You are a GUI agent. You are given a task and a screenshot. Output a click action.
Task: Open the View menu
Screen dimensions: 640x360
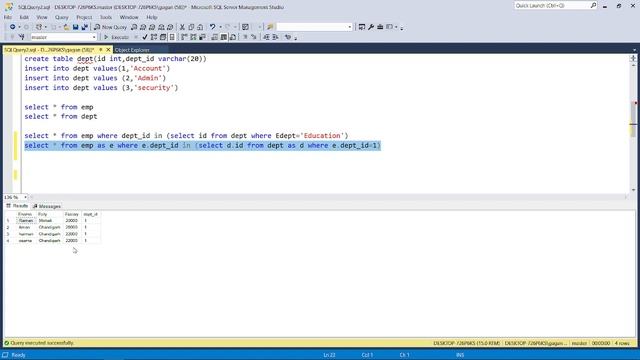coord(42,17)
